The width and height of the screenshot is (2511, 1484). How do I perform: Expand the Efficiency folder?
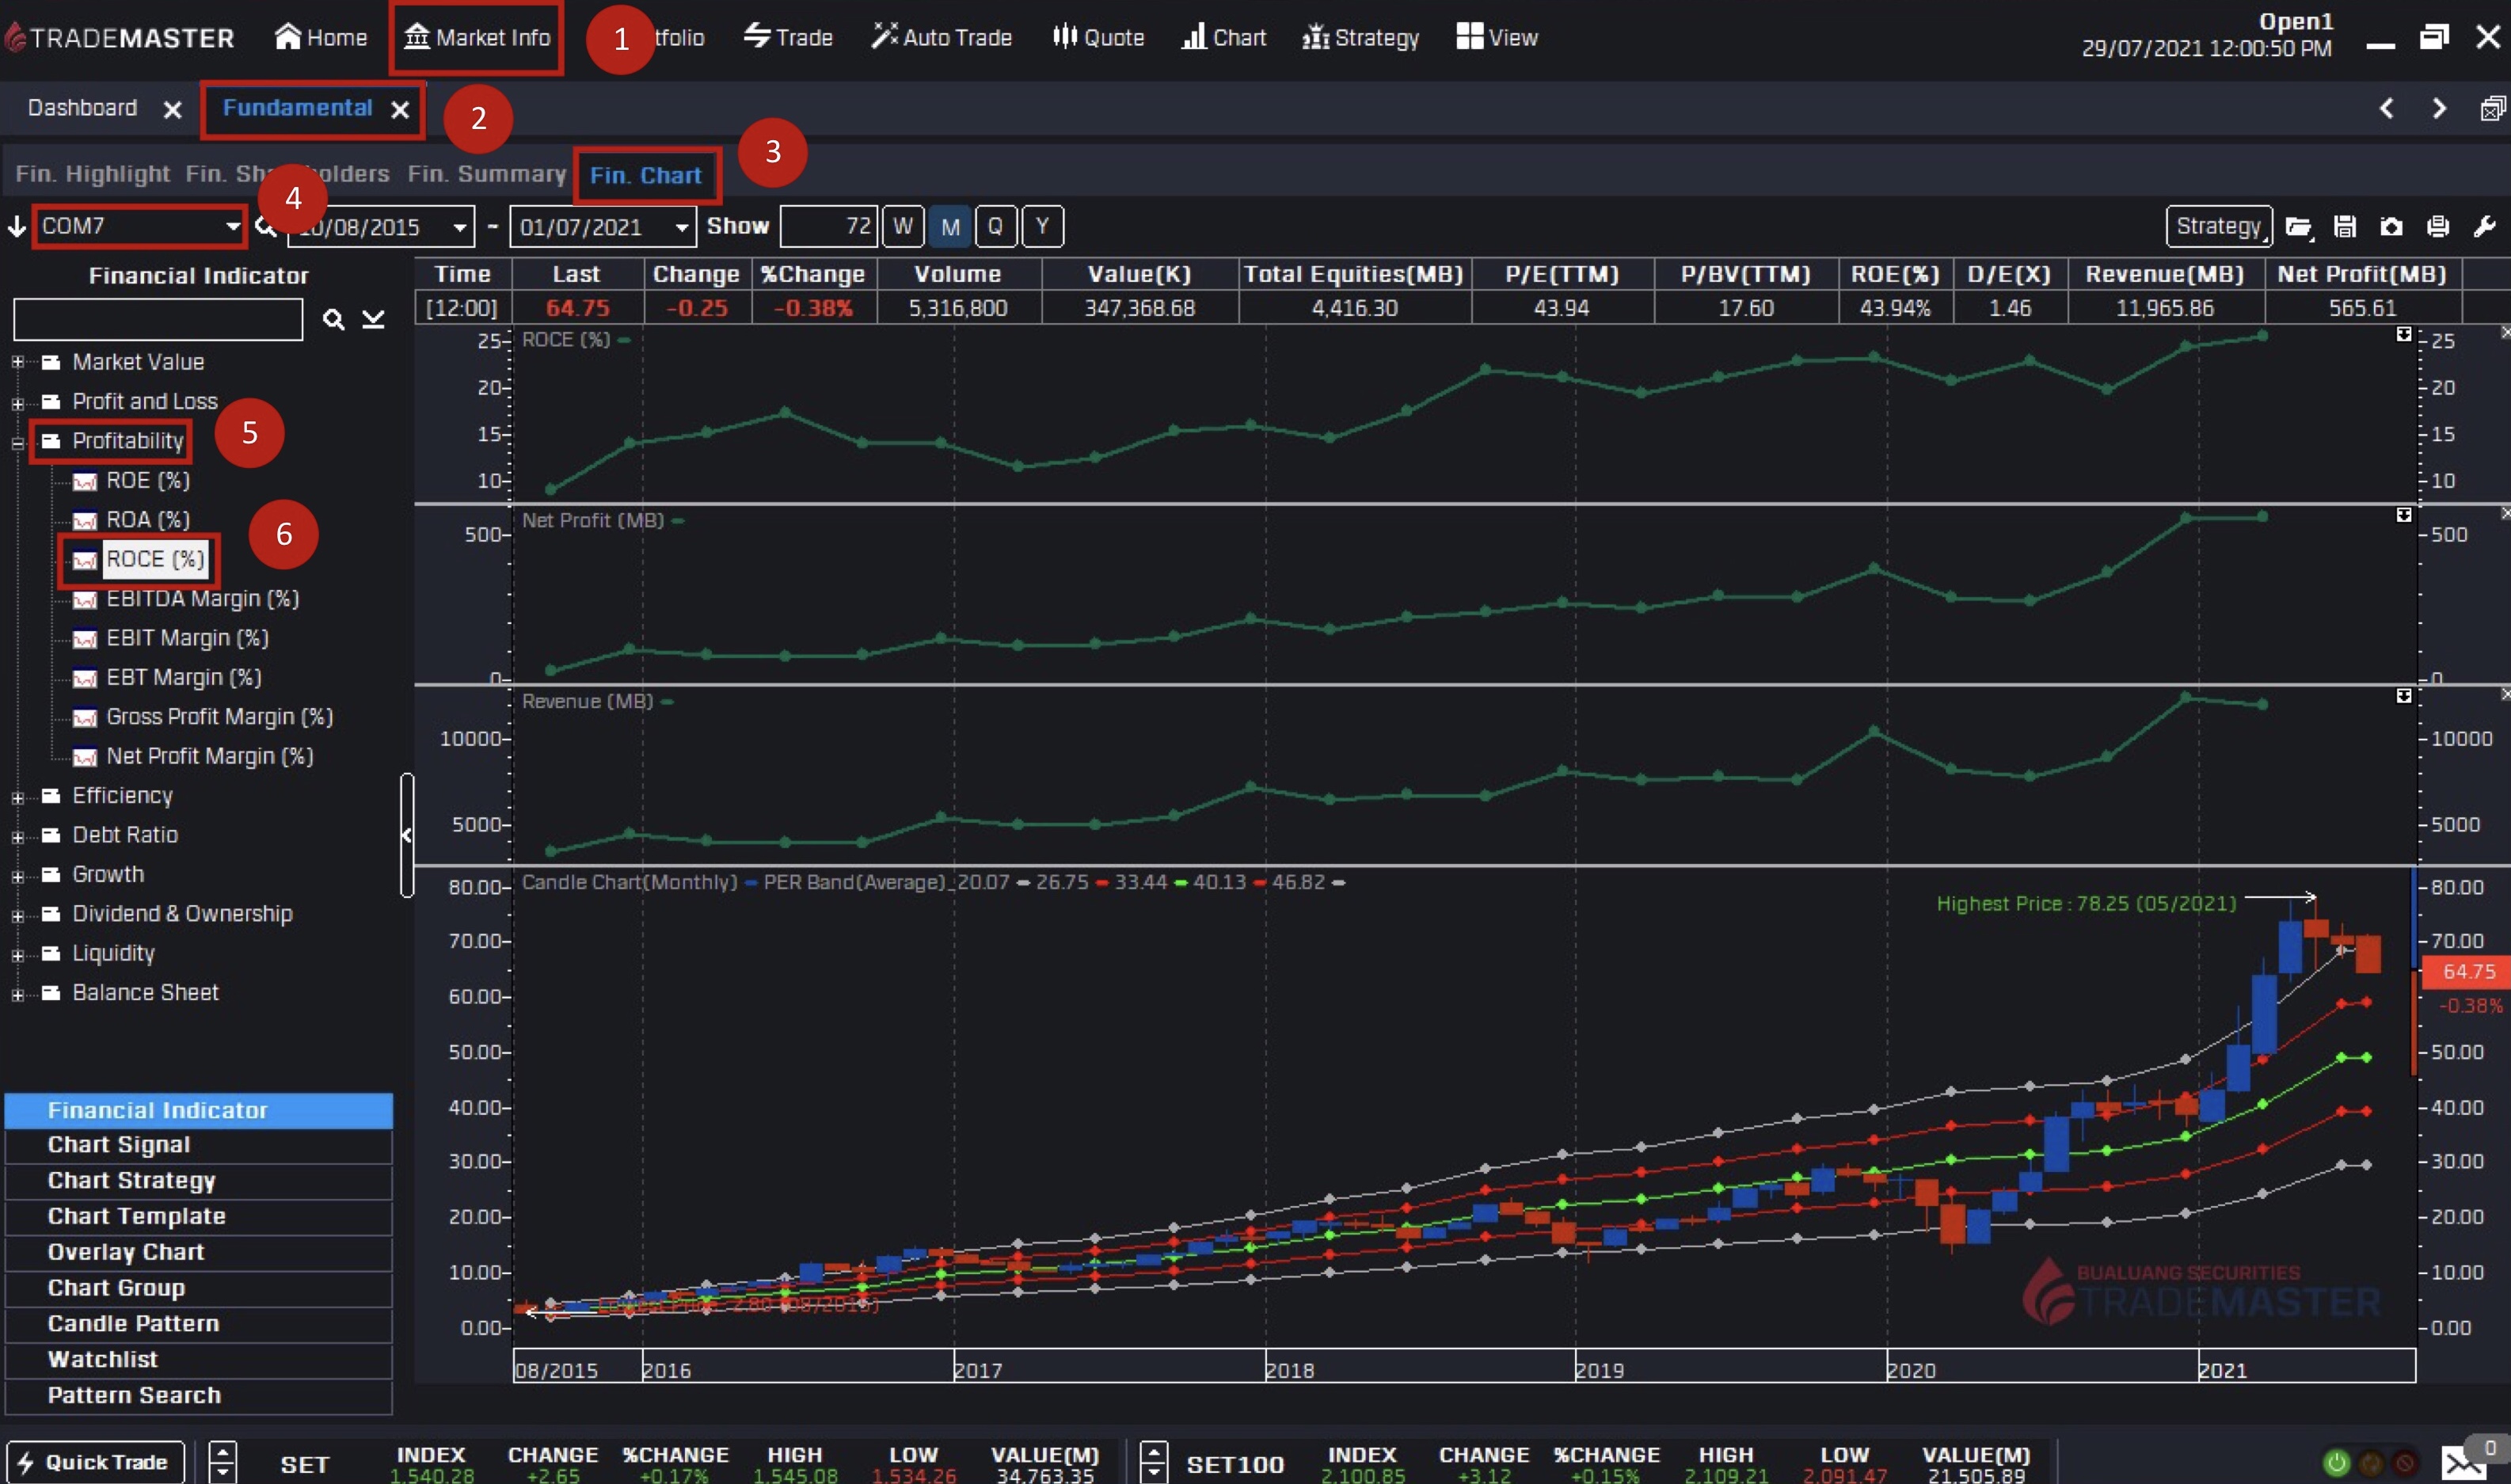click(17, 797)
